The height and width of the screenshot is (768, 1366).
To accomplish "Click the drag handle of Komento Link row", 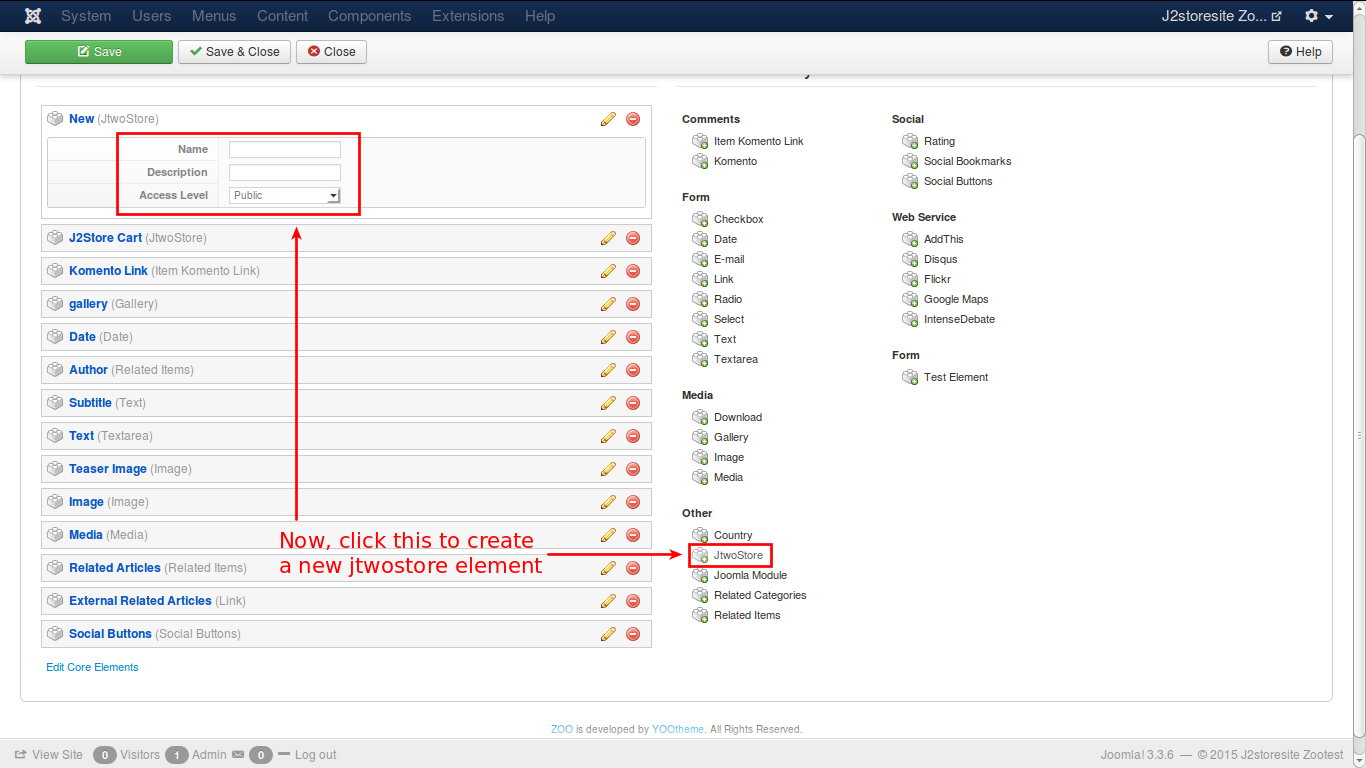I will coord(56,271).
